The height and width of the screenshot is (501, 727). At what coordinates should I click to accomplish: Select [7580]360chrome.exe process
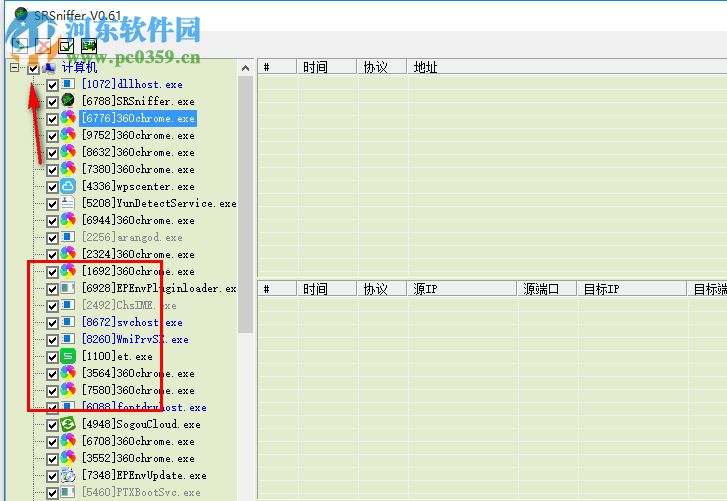(138, 390)
